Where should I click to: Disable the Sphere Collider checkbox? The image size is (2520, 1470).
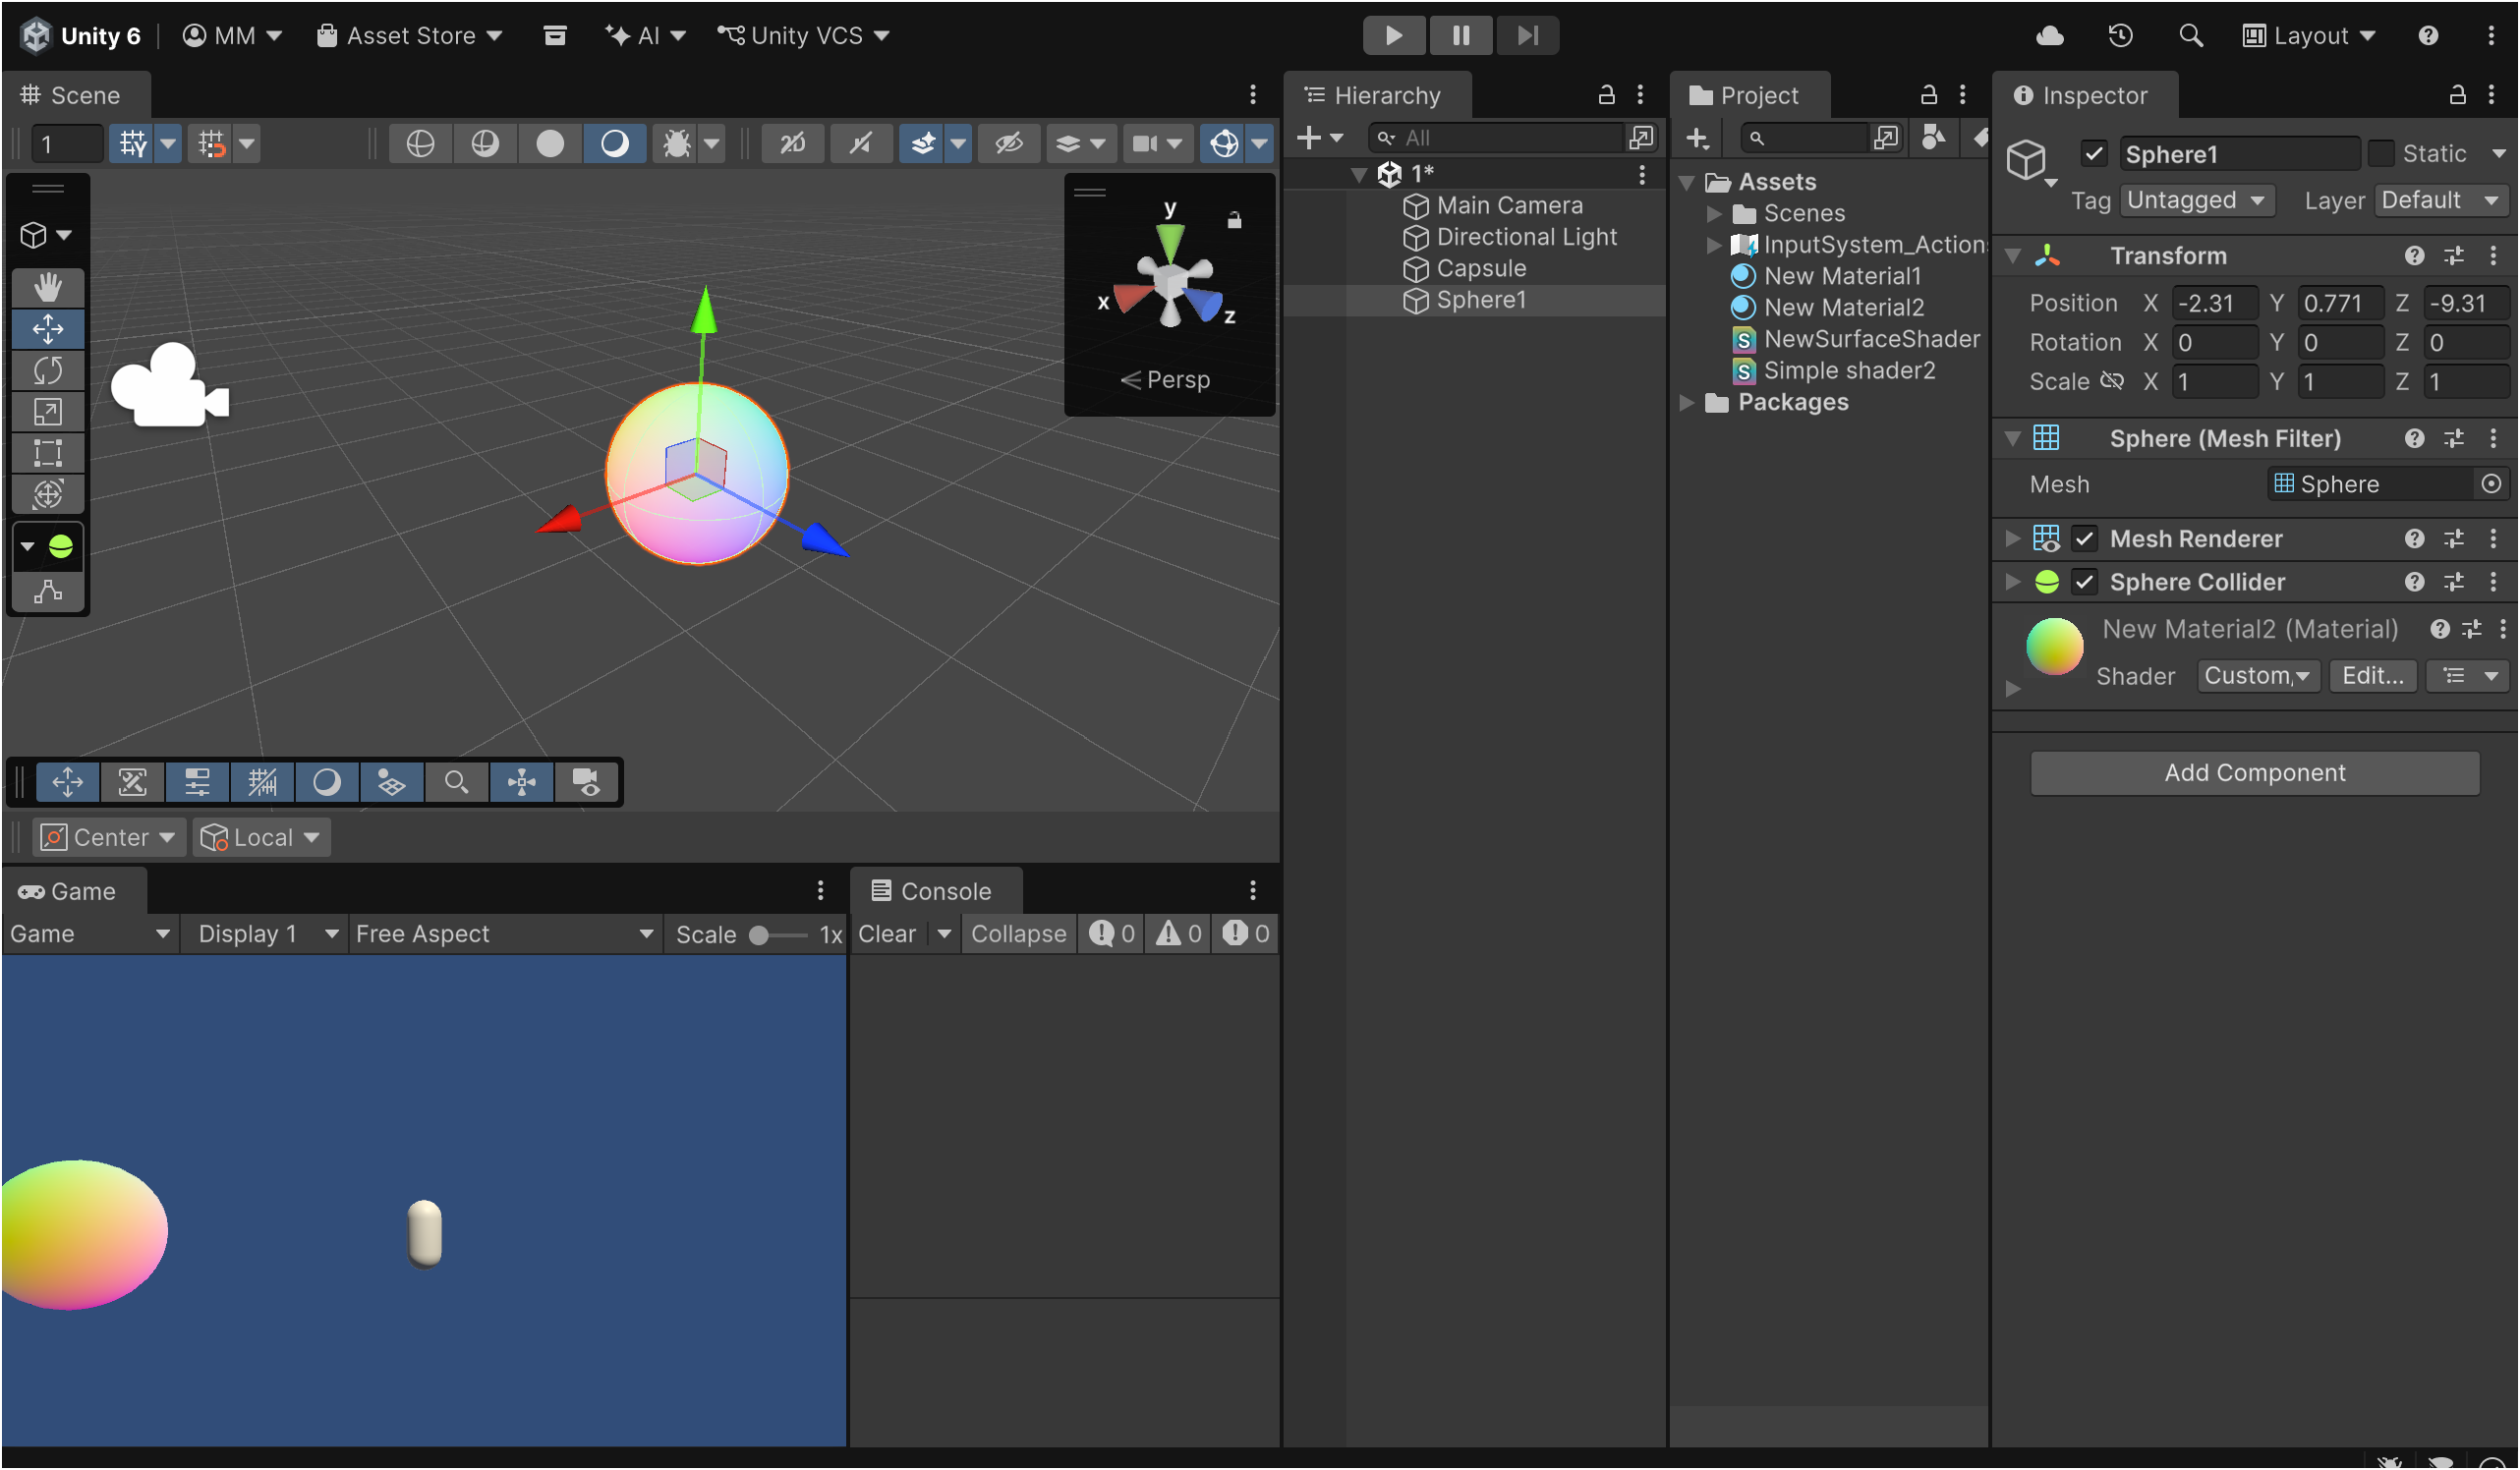(x=2084, y=582)
